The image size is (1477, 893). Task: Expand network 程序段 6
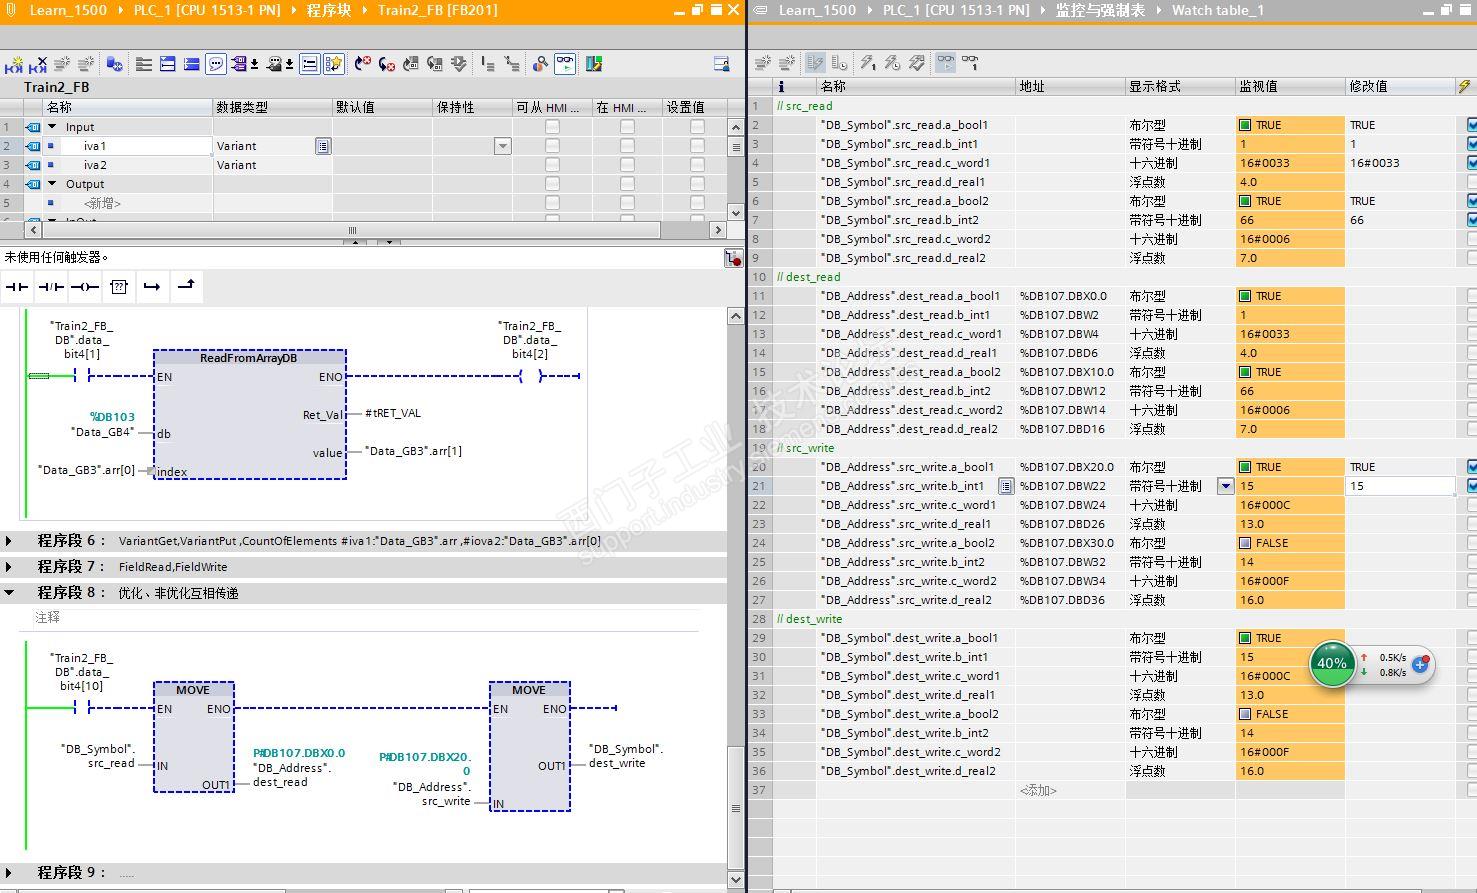(x=10, y=541)
